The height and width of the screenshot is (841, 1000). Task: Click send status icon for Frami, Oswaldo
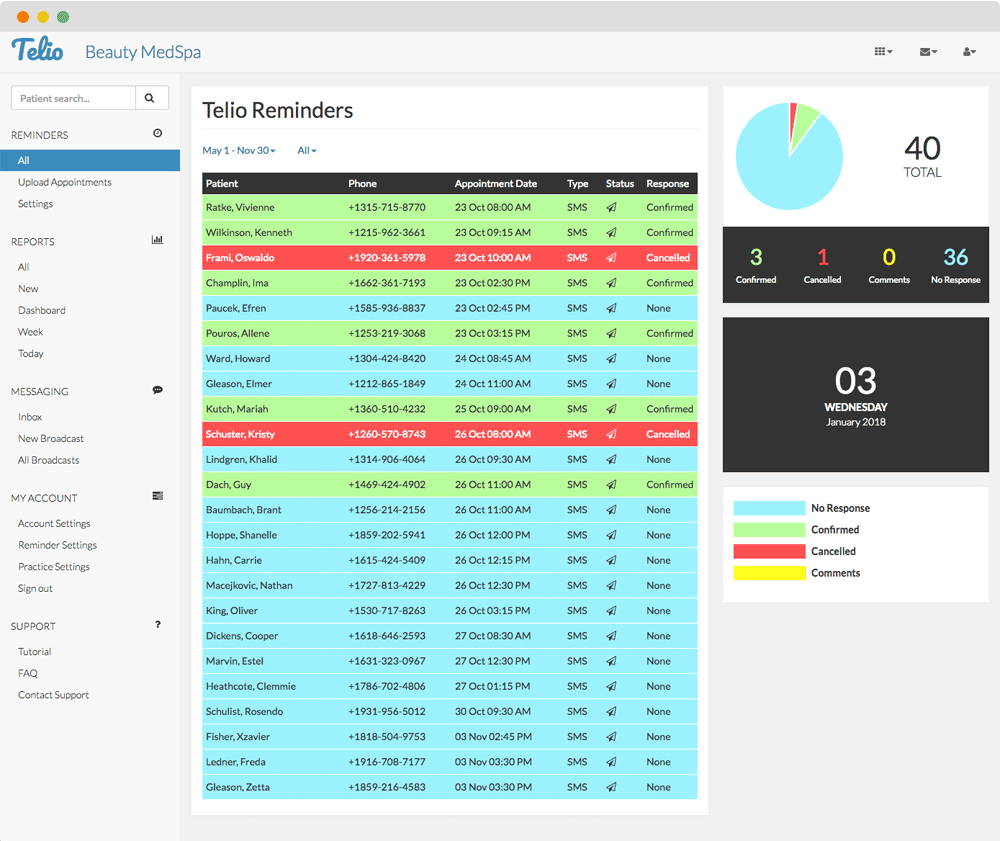(611, 258)
